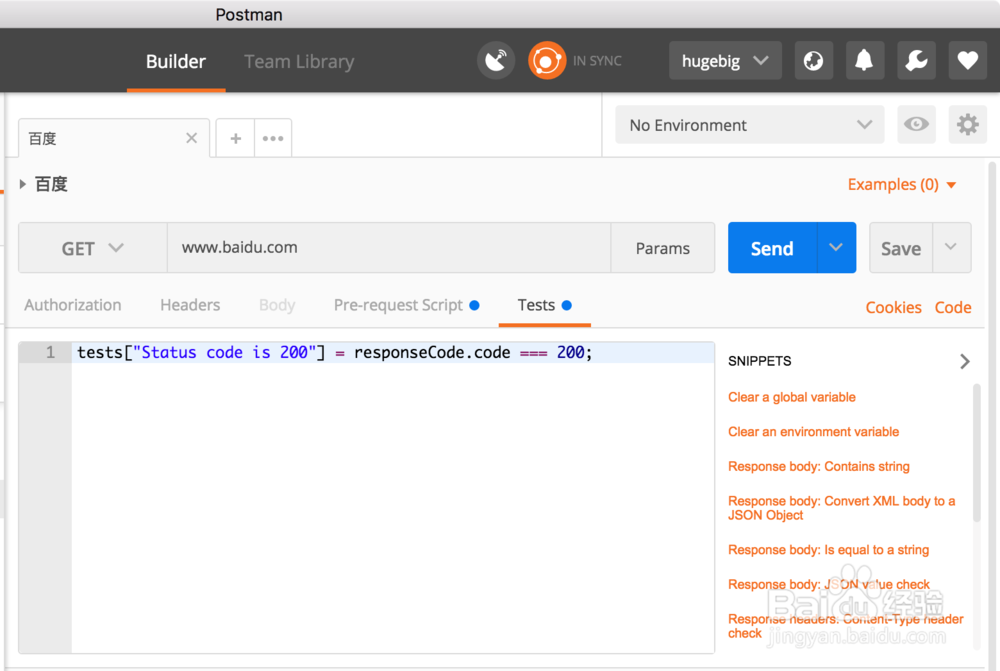The width and height of the screenshot is (1000, 671).
Task: Expand the 百度 request description triangle
Action: click(22, 184)
